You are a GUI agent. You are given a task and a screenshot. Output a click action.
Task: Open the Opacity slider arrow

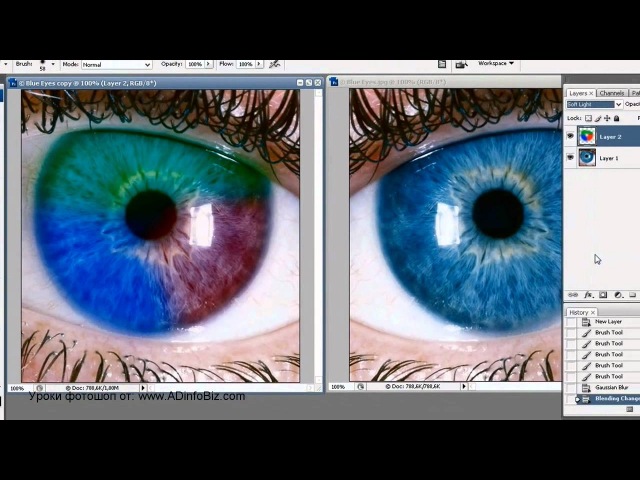point(209,64)
